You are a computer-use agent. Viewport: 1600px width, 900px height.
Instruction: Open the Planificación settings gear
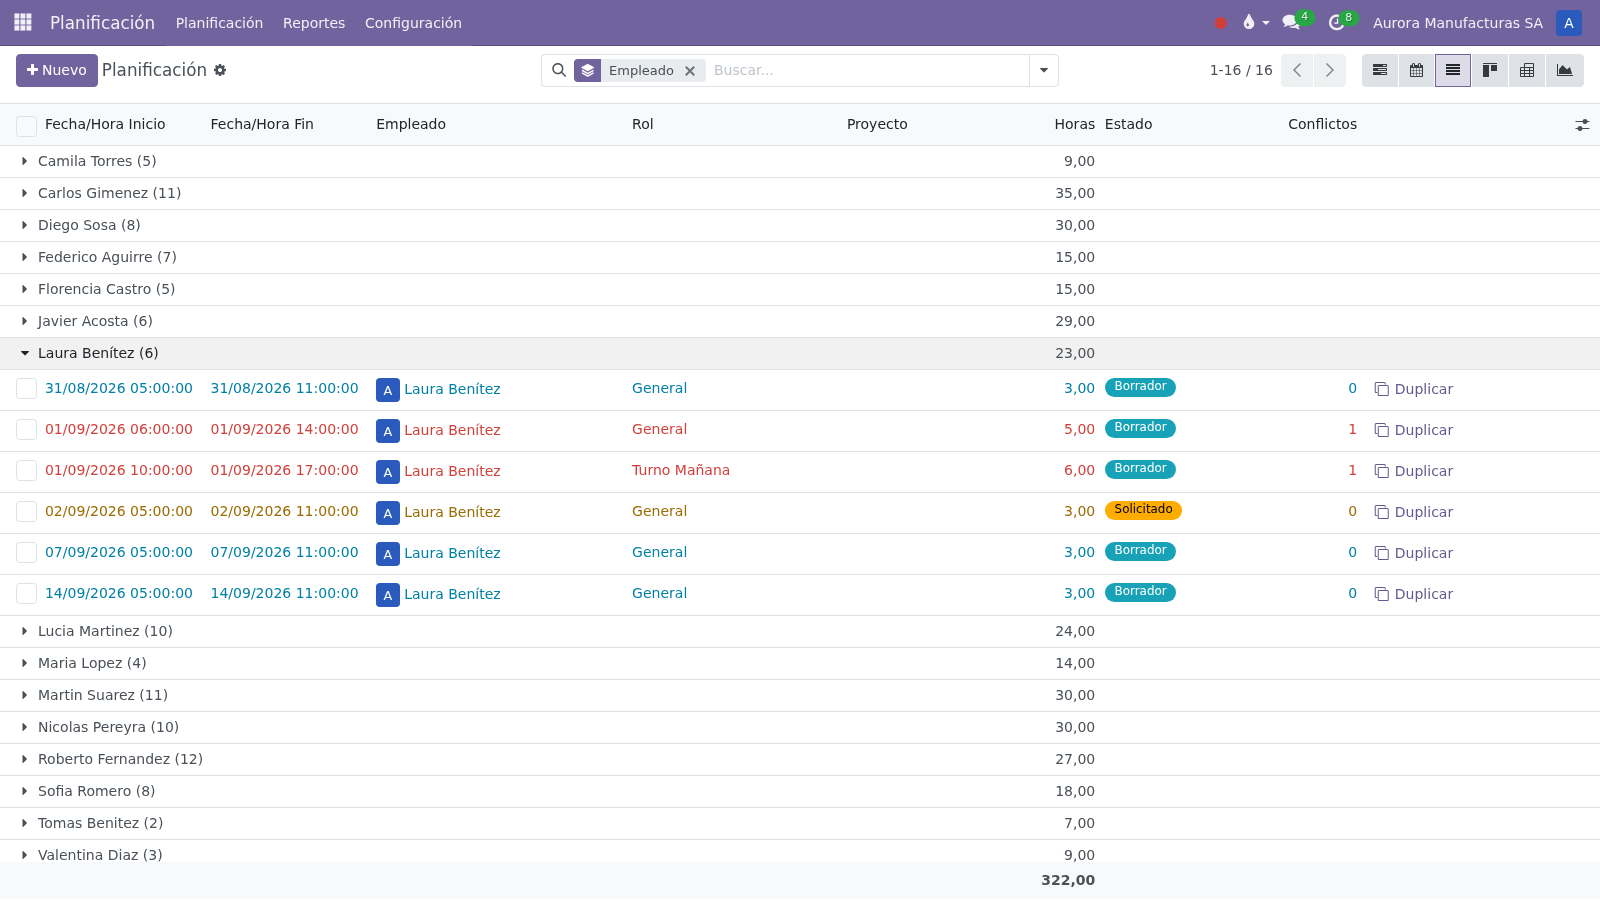tap(220, 70)
